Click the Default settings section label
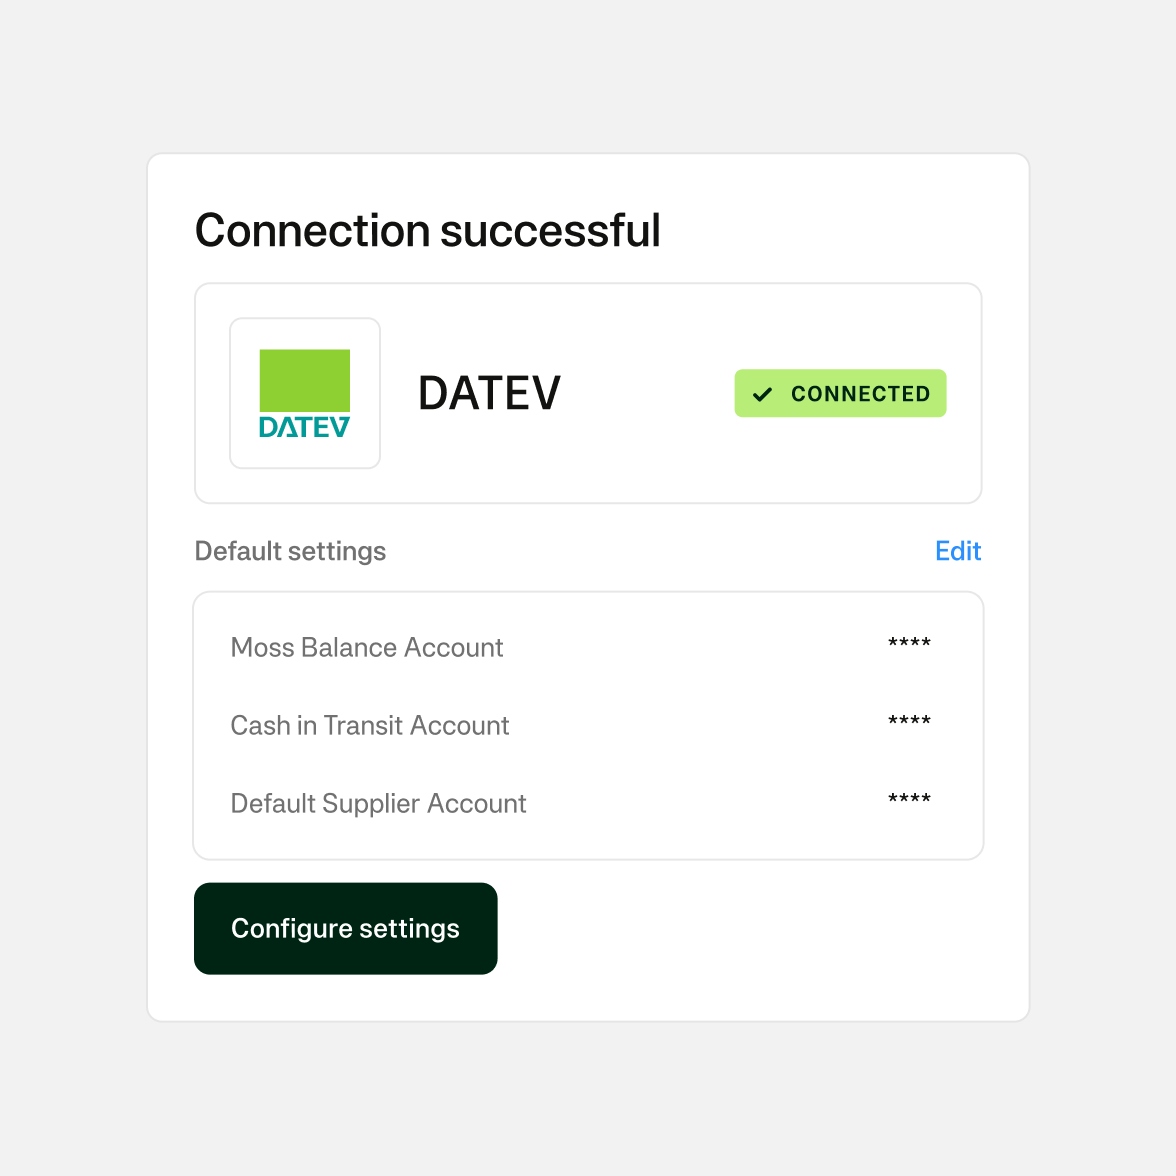The height and width of the screenshot is (1176, 1176). click(x=290, y=551)
